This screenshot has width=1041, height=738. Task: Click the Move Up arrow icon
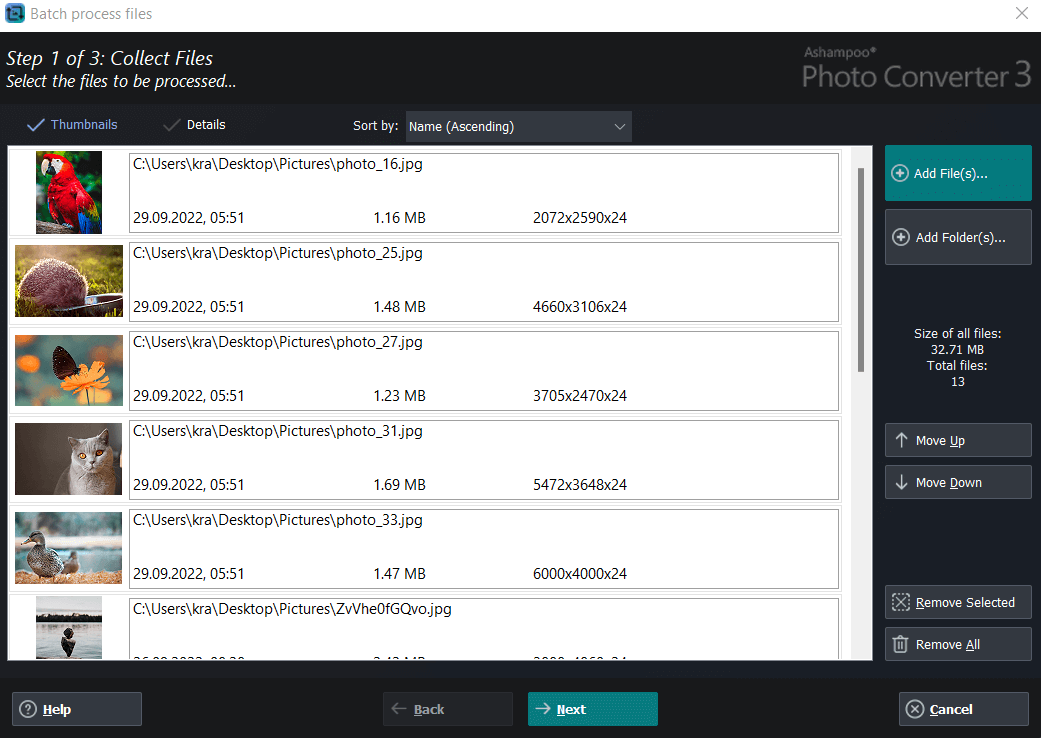903,440
